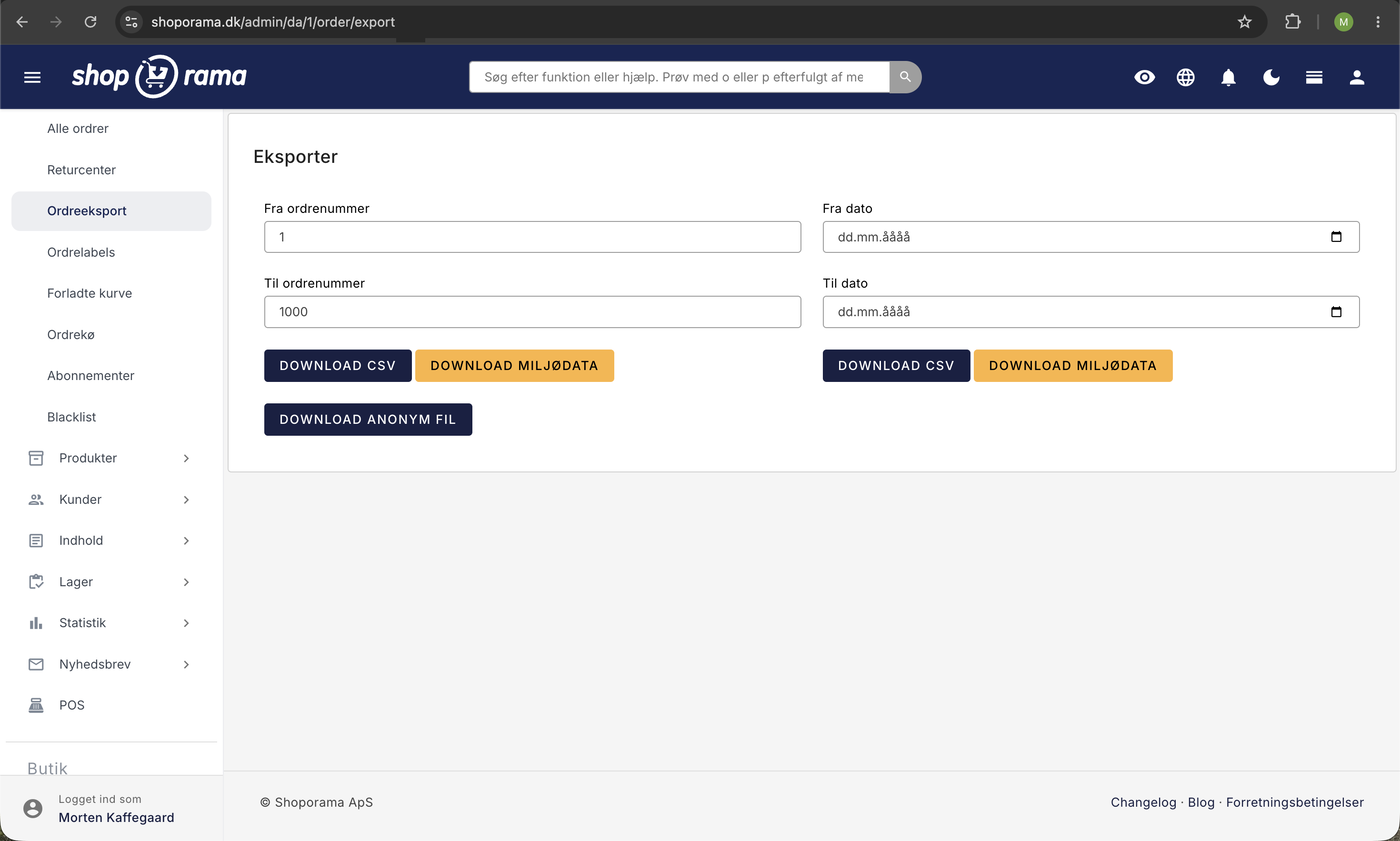The height and width of the screenshot is (841, 1400).
Task: Click the account avatar beside Morten Kaffegaard
Action: click(x=33, y=808)
